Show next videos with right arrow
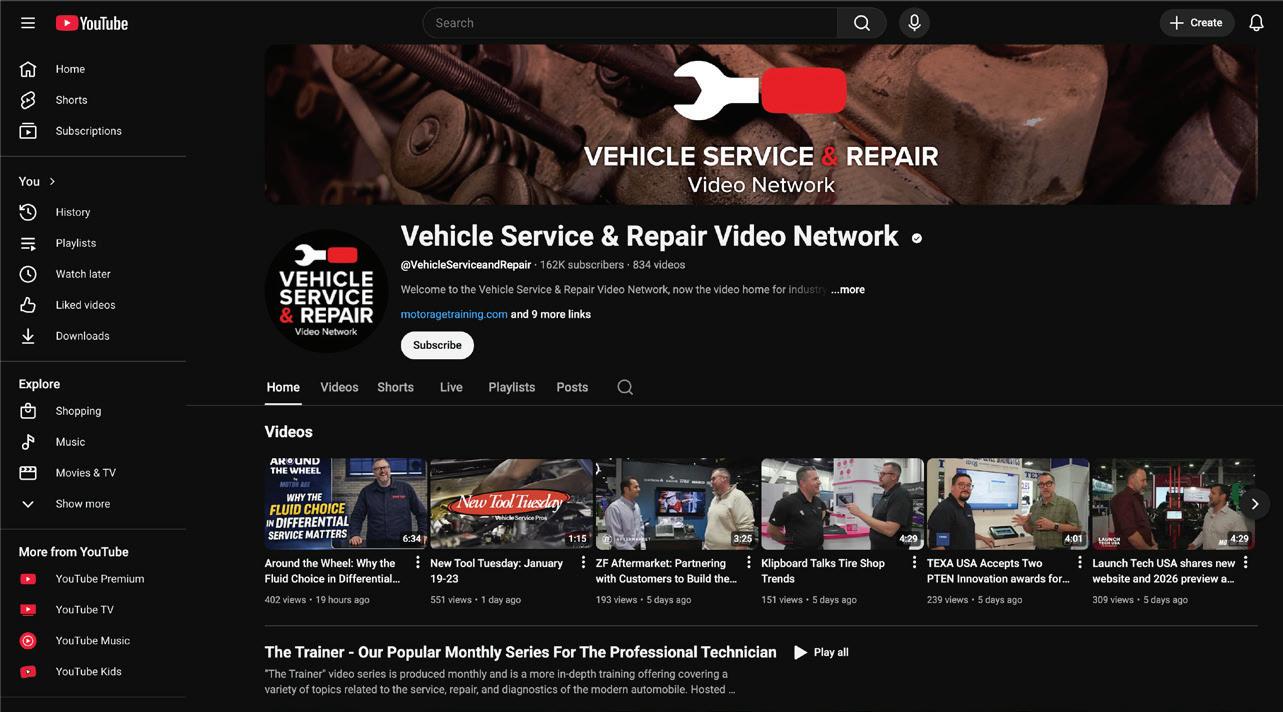1283x712 pixels. click(1254, 504)
